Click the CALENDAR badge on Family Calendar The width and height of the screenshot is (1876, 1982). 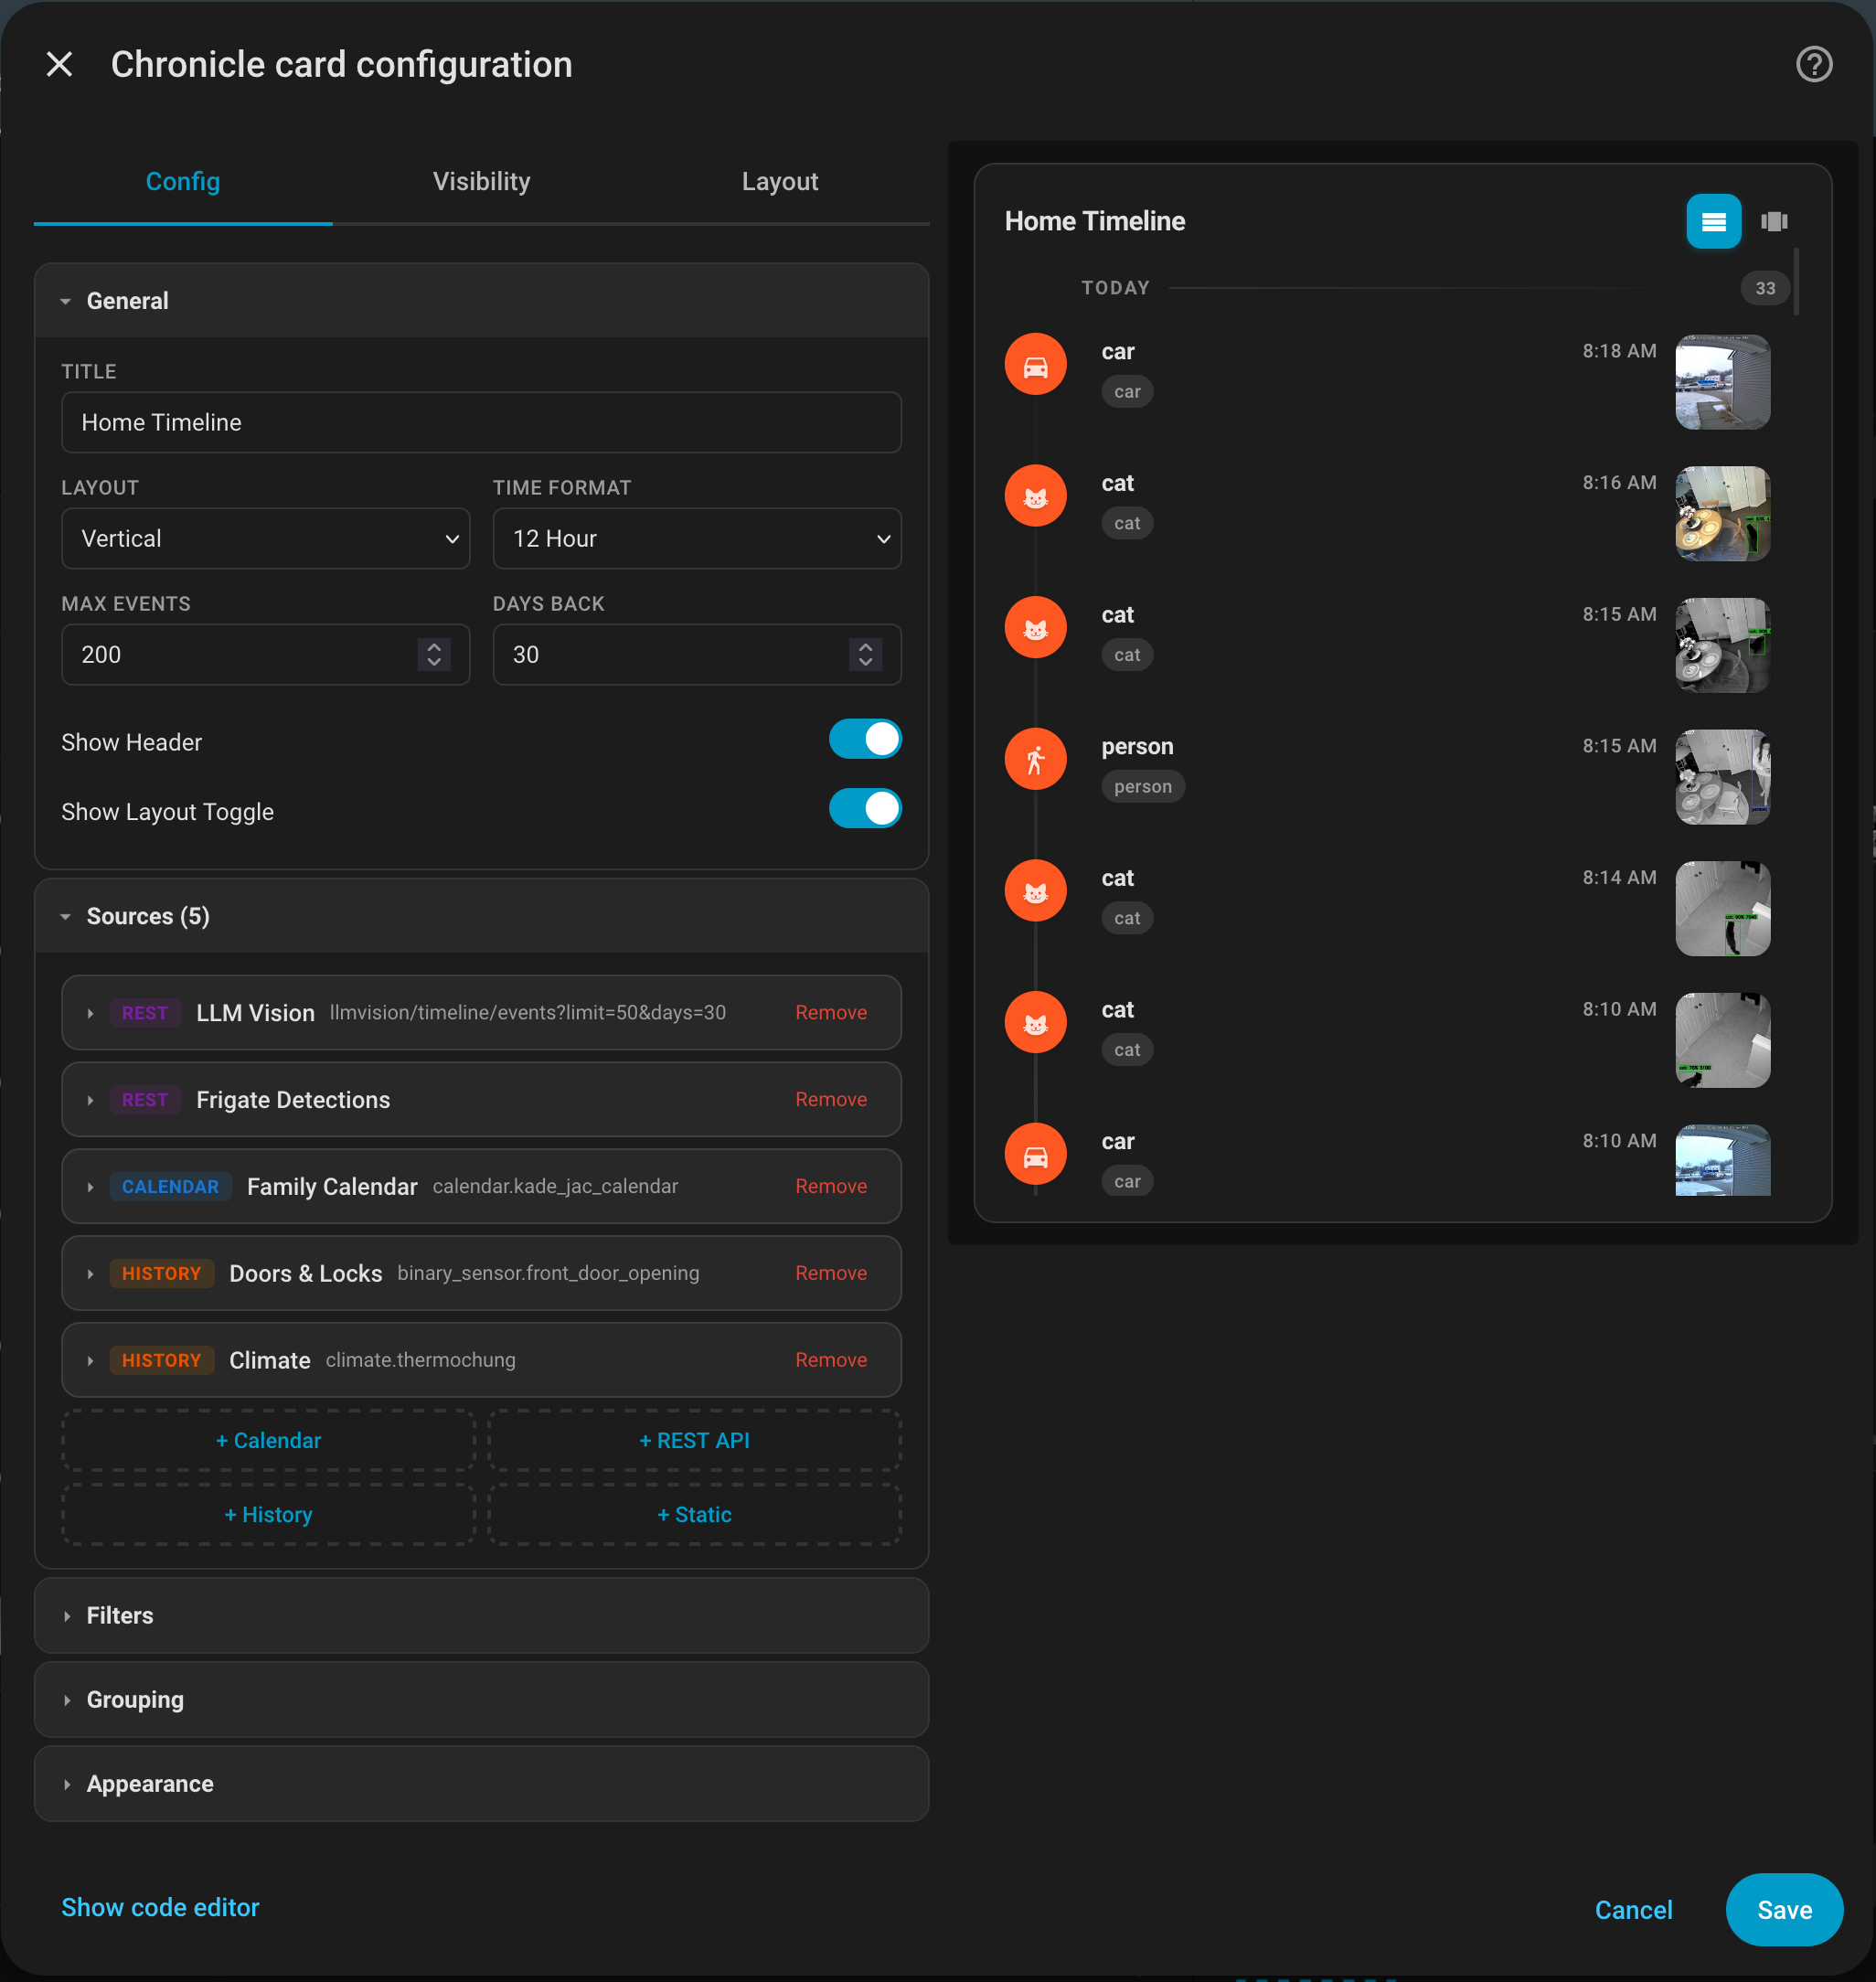170,1186
